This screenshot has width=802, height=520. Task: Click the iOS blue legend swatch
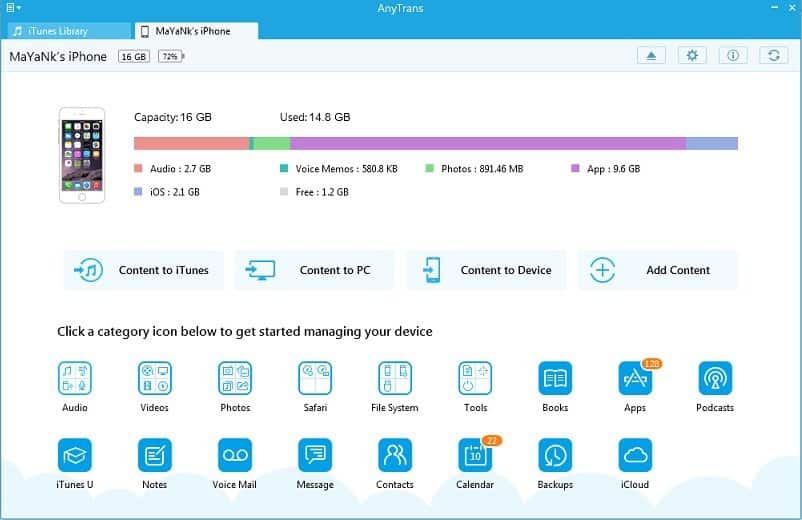138,192
